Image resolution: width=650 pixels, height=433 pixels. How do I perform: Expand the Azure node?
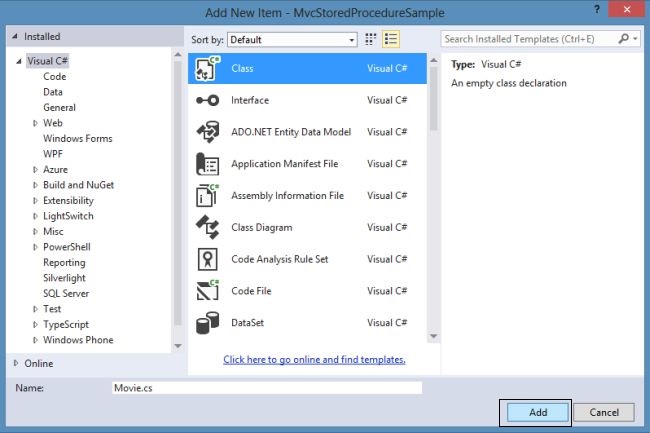click(35, 169)
